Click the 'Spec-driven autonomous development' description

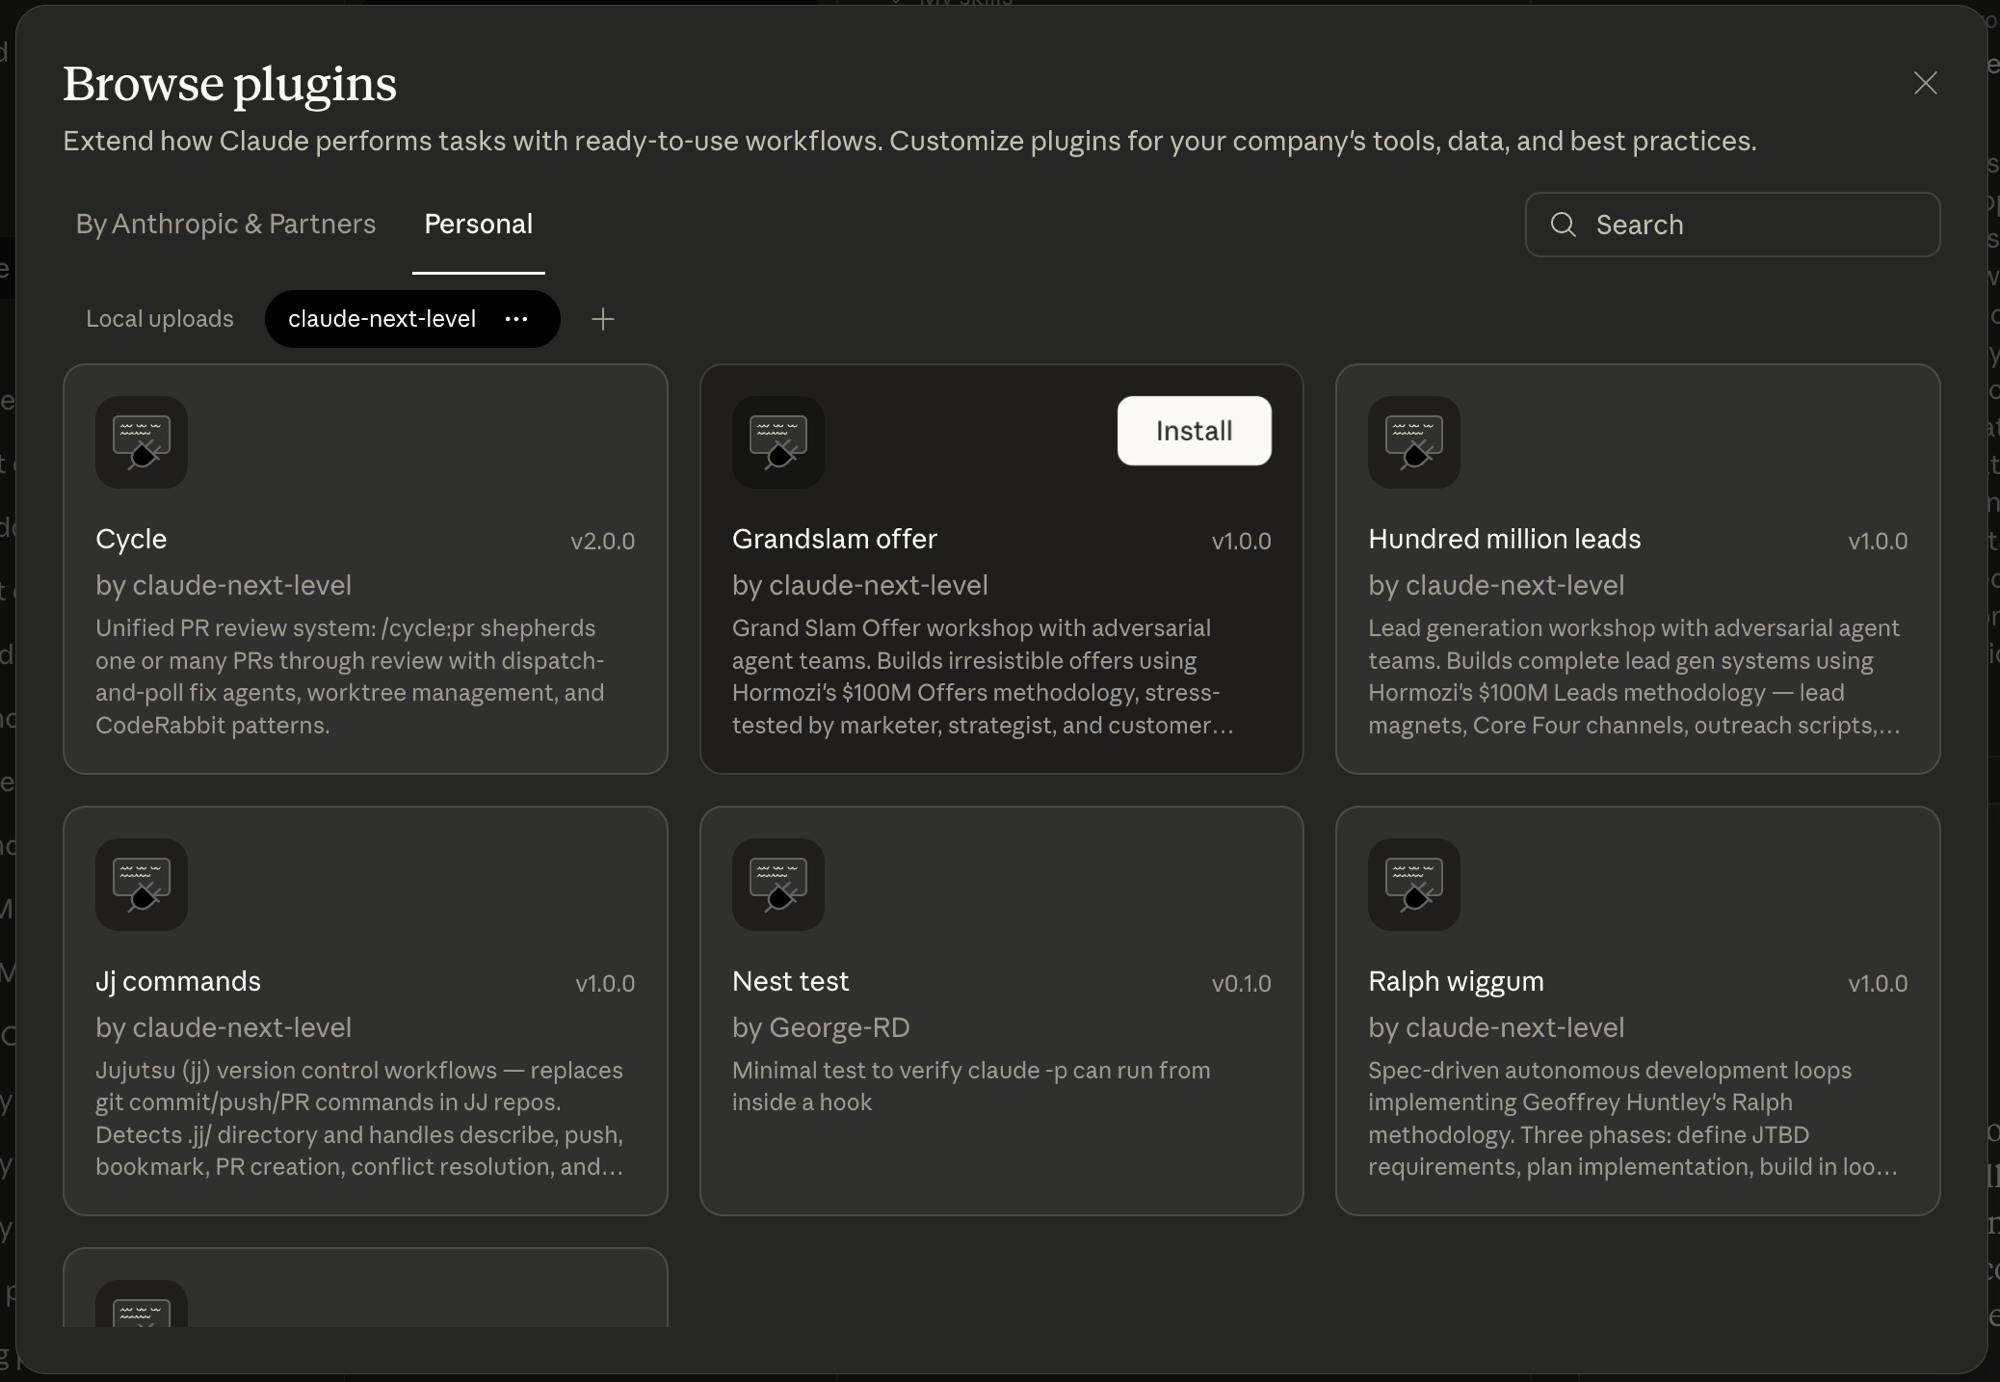1632,1118
